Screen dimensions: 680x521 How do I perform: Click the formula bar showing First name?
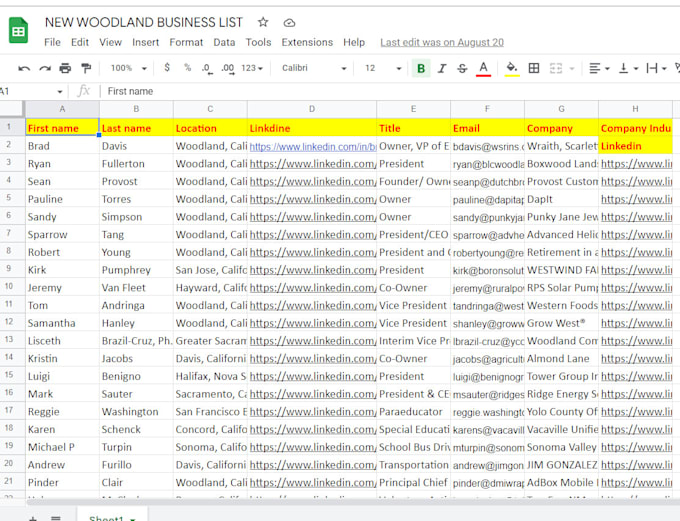(390, 91)
